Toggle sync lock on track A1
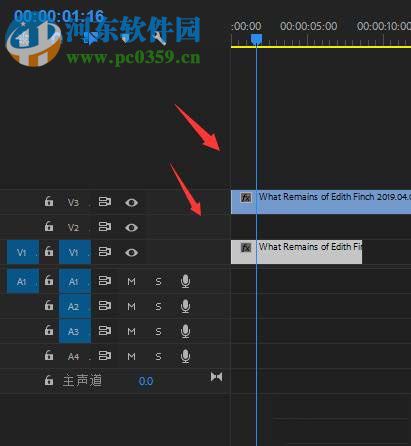Viewport: 411px width, 446px height. click(x=105, y=281)
